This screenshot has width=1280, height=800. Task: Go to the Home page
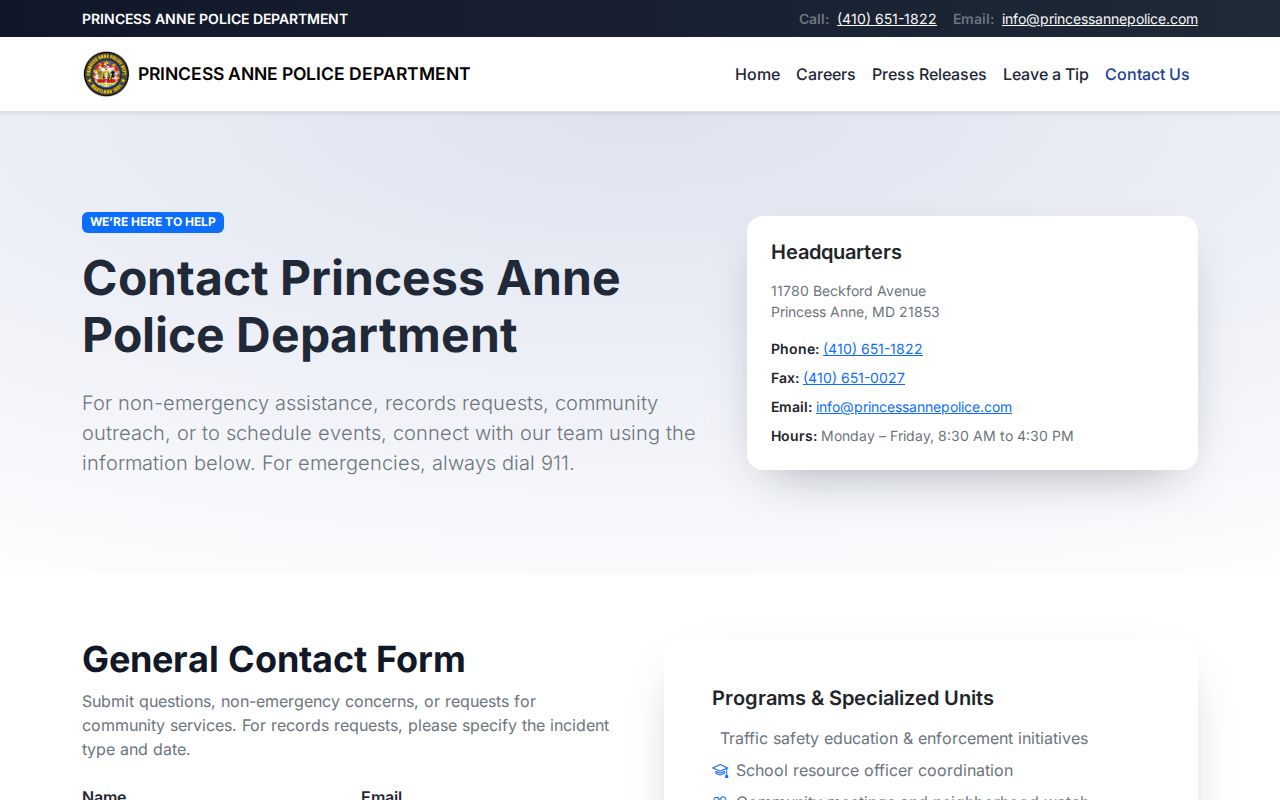pos(757,74)
